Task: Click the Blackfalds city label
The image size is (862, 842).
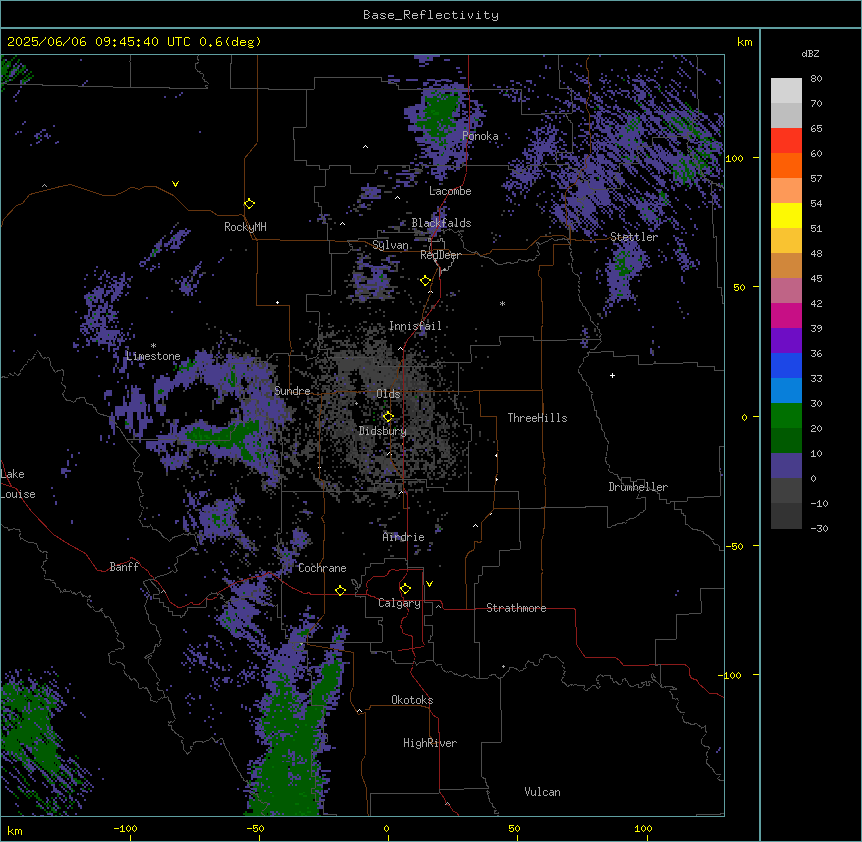Action: pos(441,223)
